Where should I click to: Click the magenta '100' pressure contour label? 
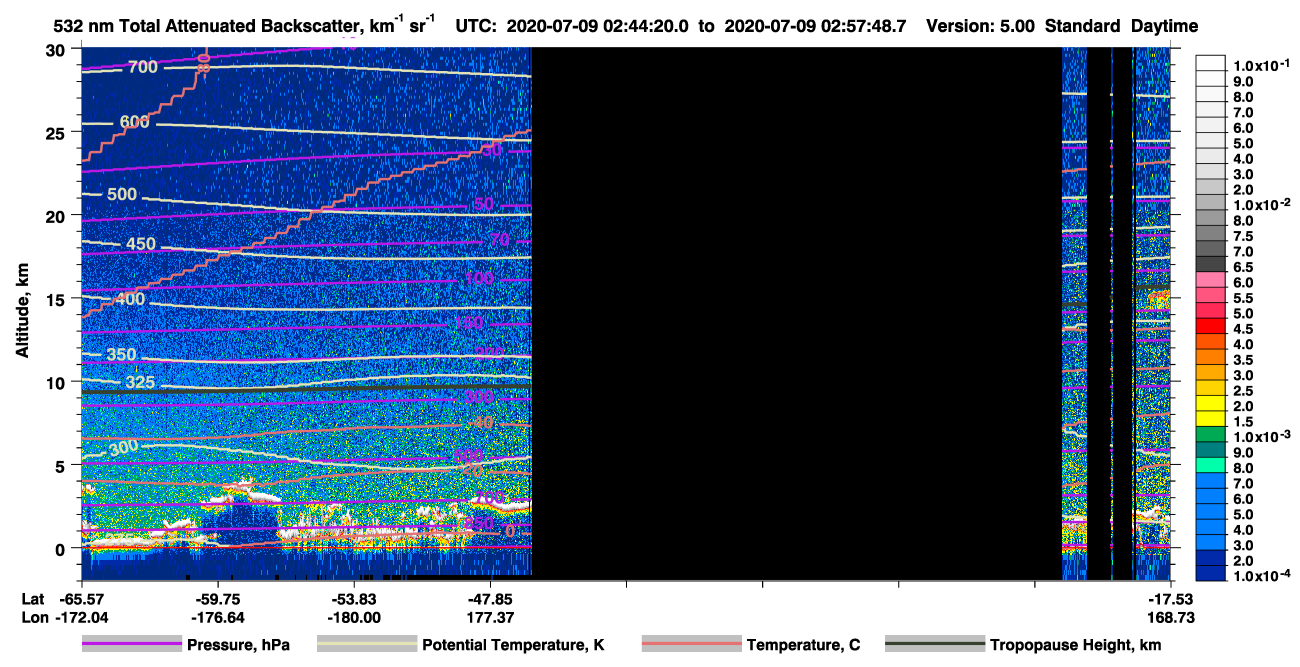[480, 278]
